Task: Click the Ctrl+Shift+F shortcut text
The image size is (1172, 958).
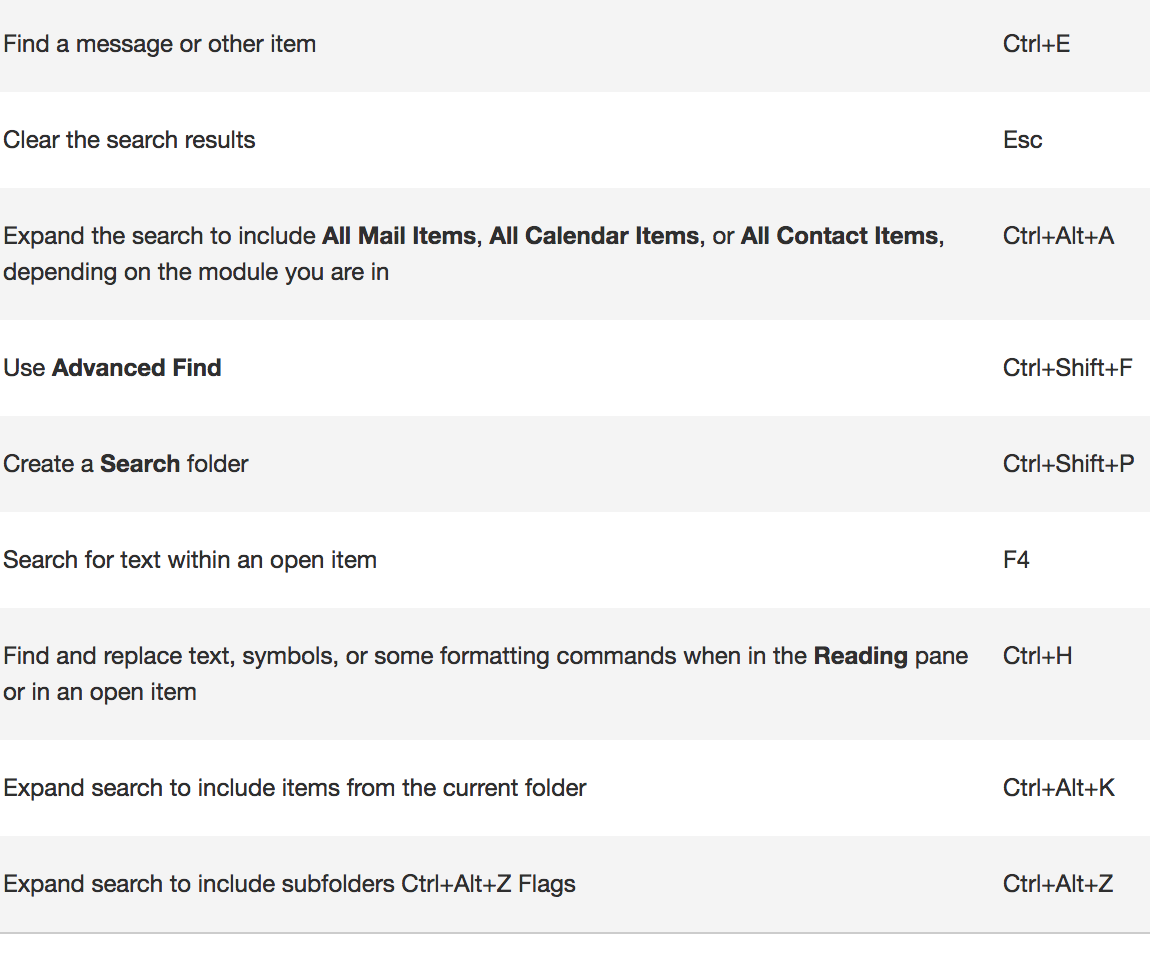Action: coord(1067,368)
